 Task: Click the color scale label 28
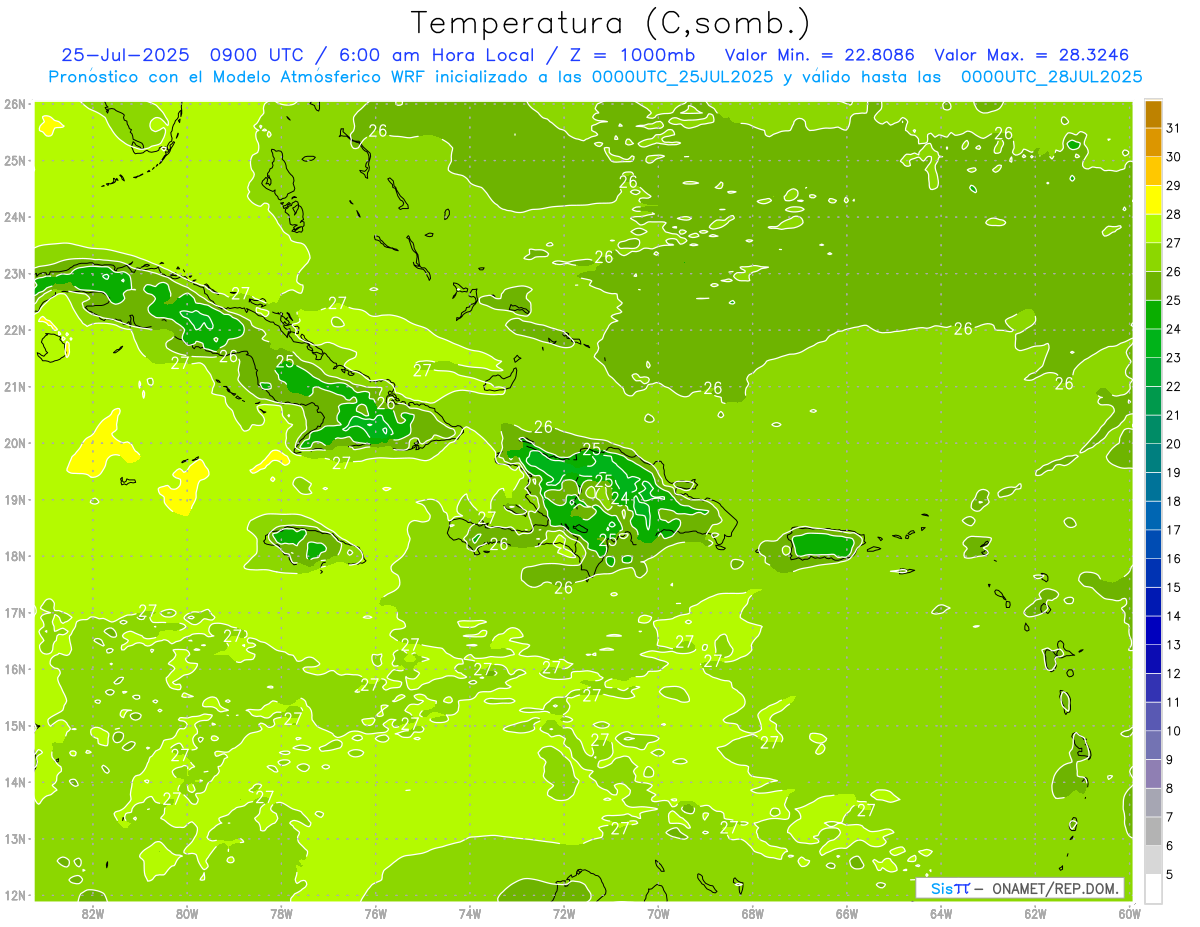coord(1174,213)
